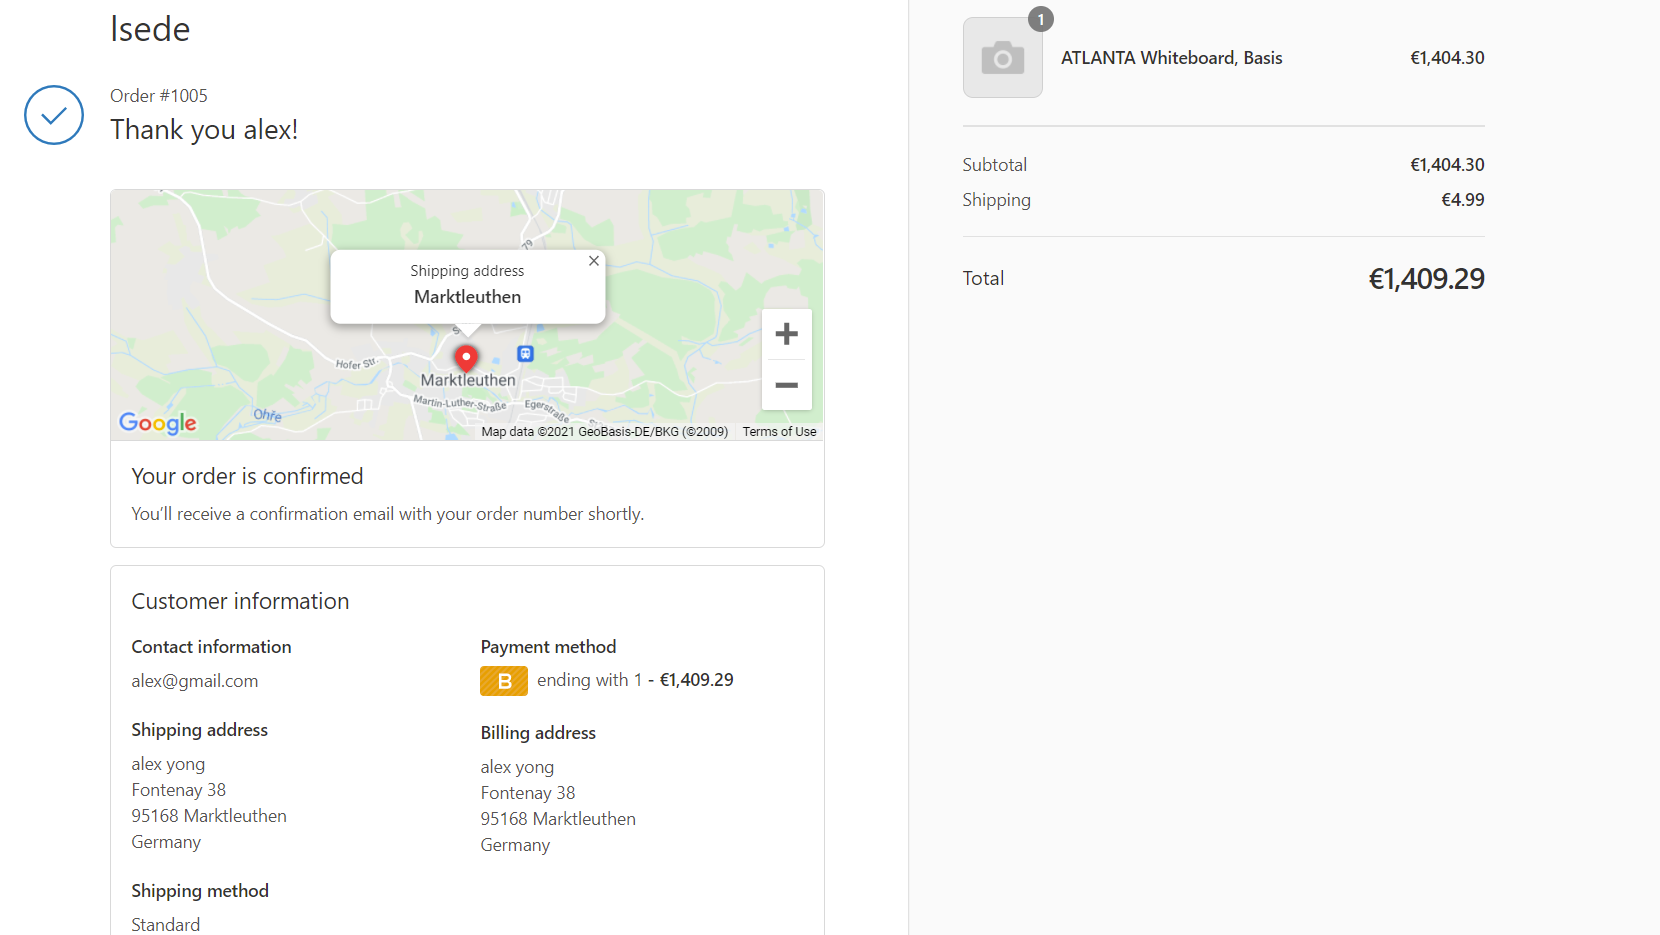Click the Map data copyright text

pyautogui.click(x=604, y=432)
